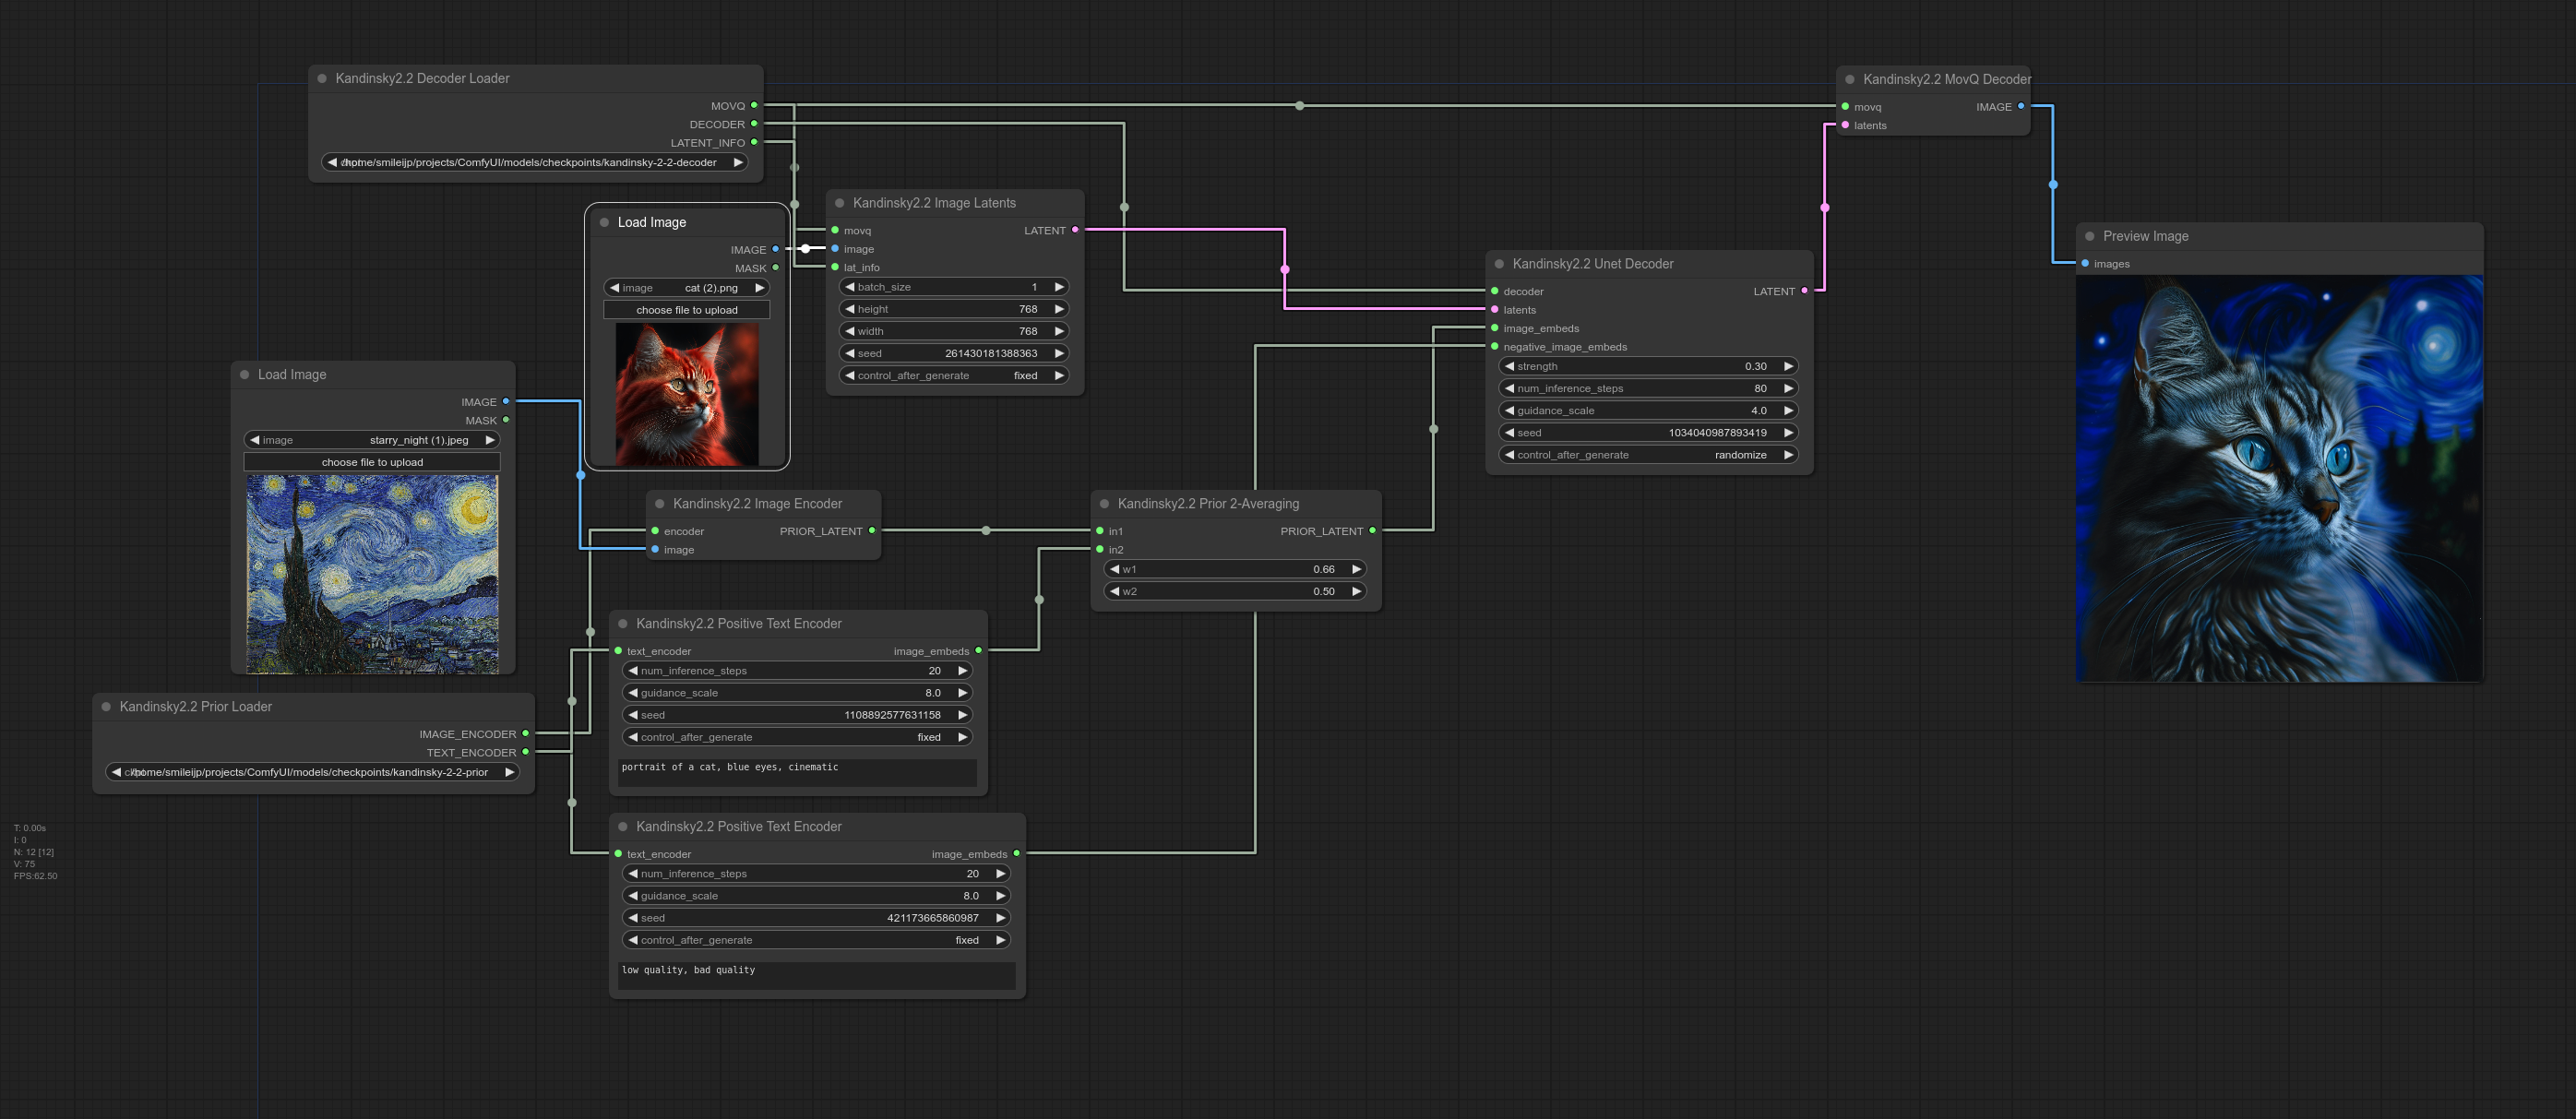Image resolution: width=2576 pixels, height=1119 pixels.
Task: Open image dropdown showing starry_night (1).jpeg
Action: (x=372, y=440)
